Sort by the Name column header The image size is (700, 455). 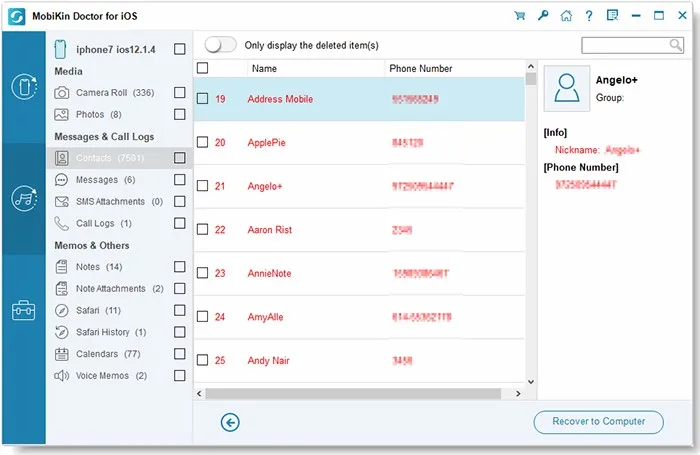(x=264, y=69)
